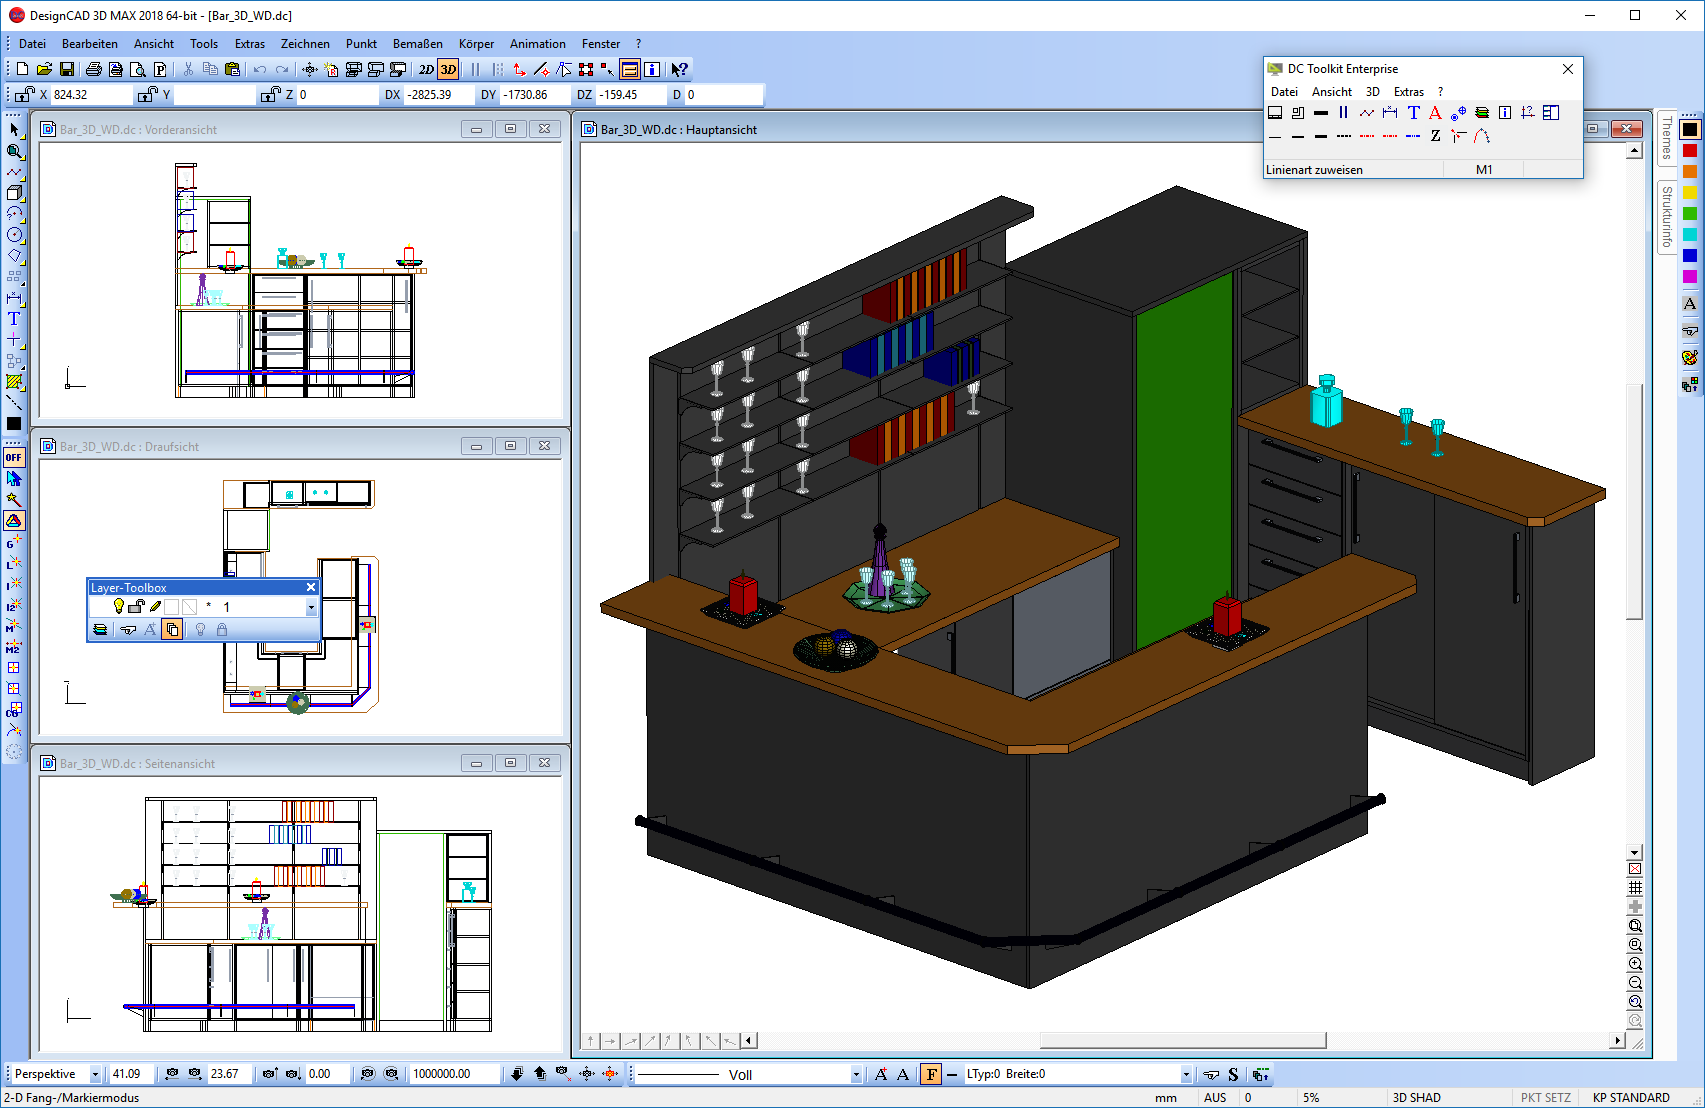Select the Text tool in left toolbox

click(x=14, y=319)
